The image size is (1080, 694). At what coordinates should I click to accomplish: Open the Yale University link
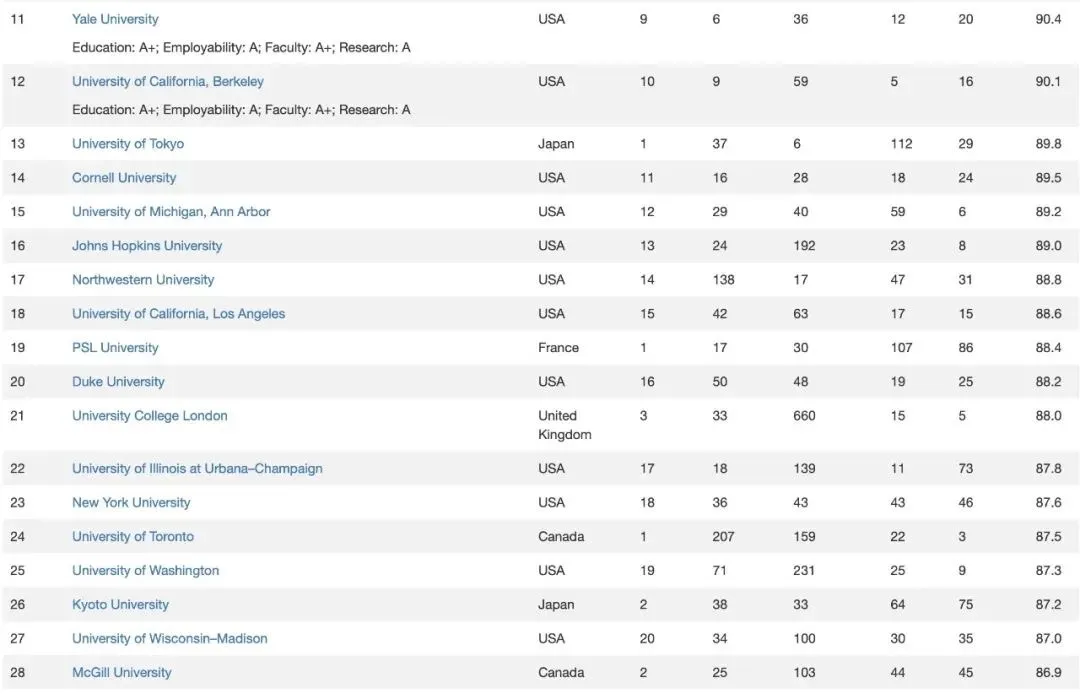(115, 19)
